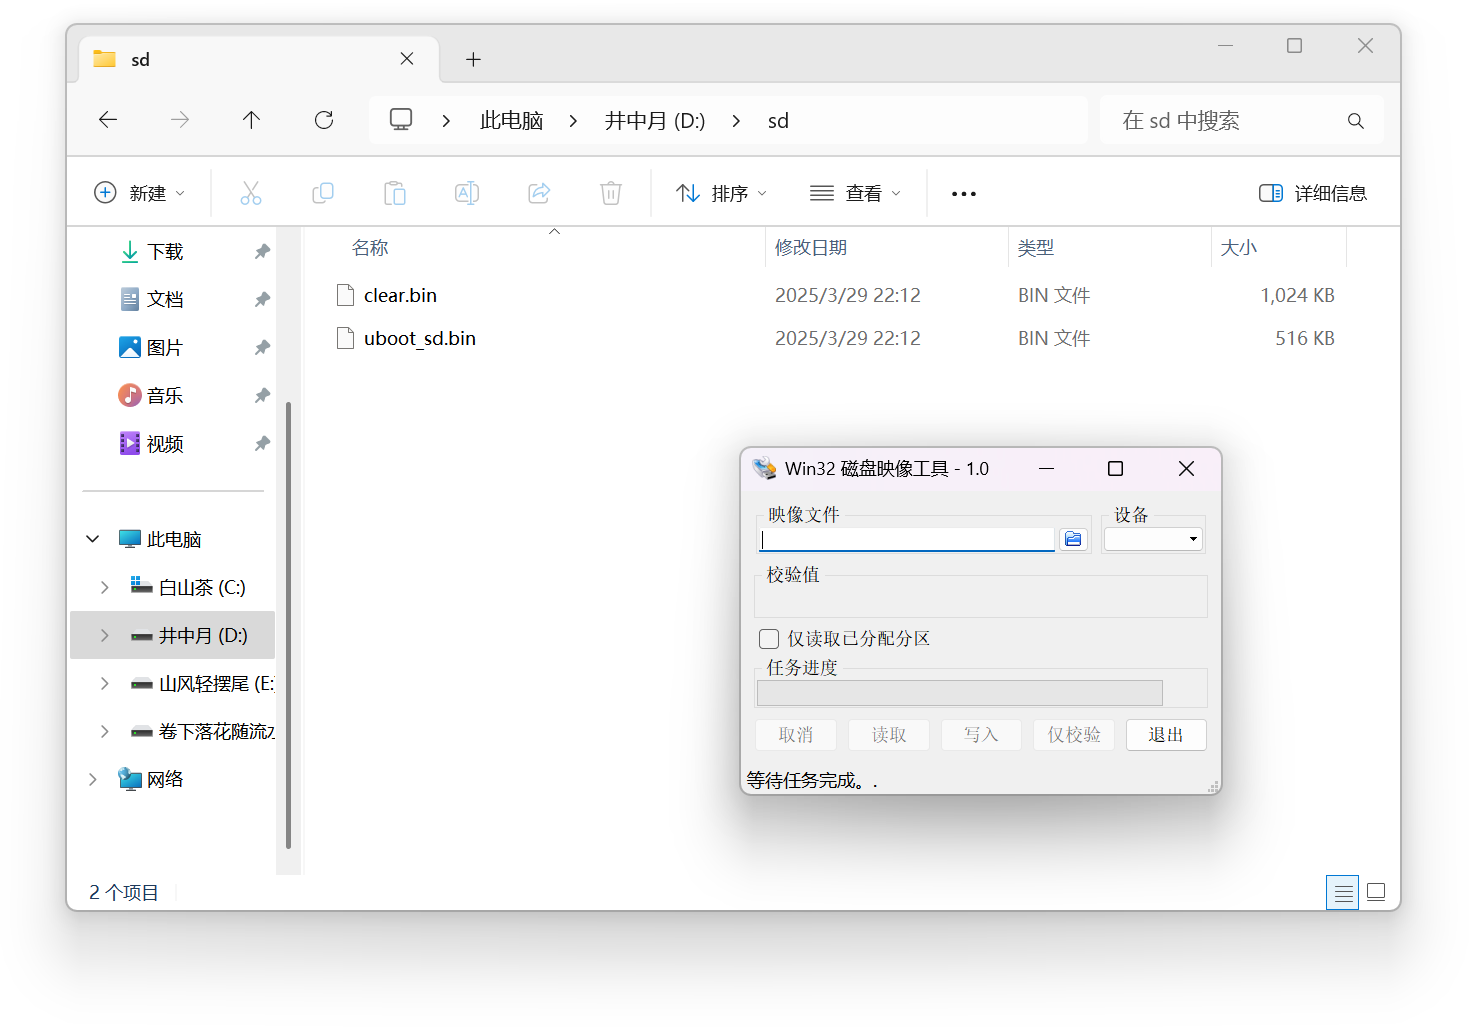Switch to details view in status bar

[1342, 891]
